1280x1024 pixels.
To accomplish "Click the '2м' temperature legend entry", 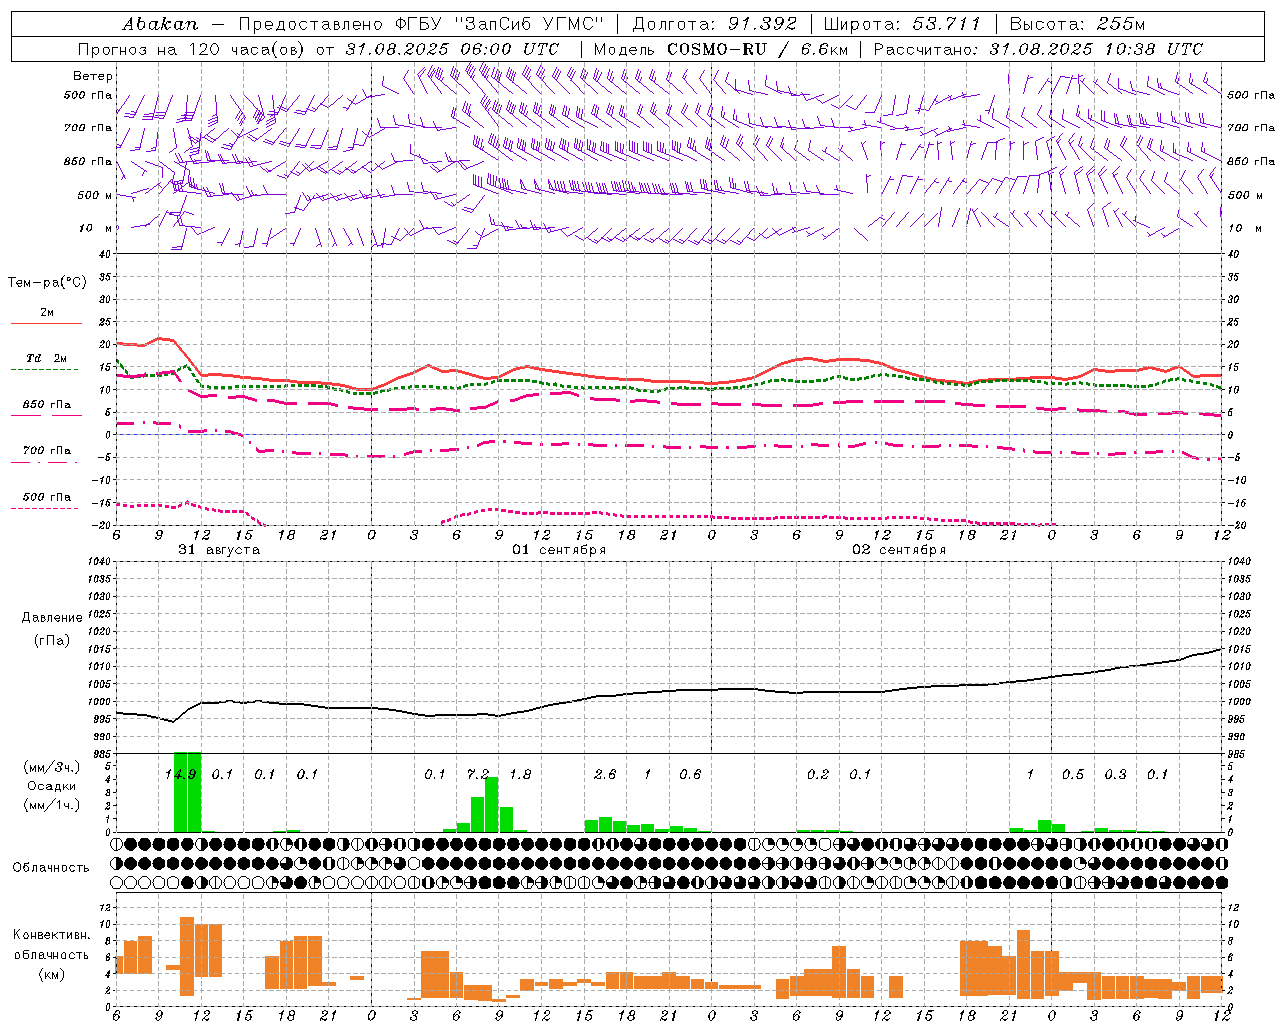I will point(47,313).
